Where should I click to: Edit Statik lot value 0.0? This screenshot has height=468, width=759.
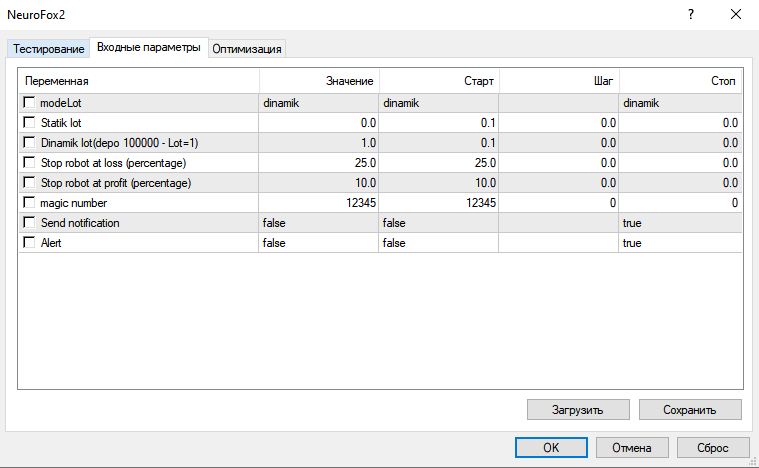click(319, 123)
